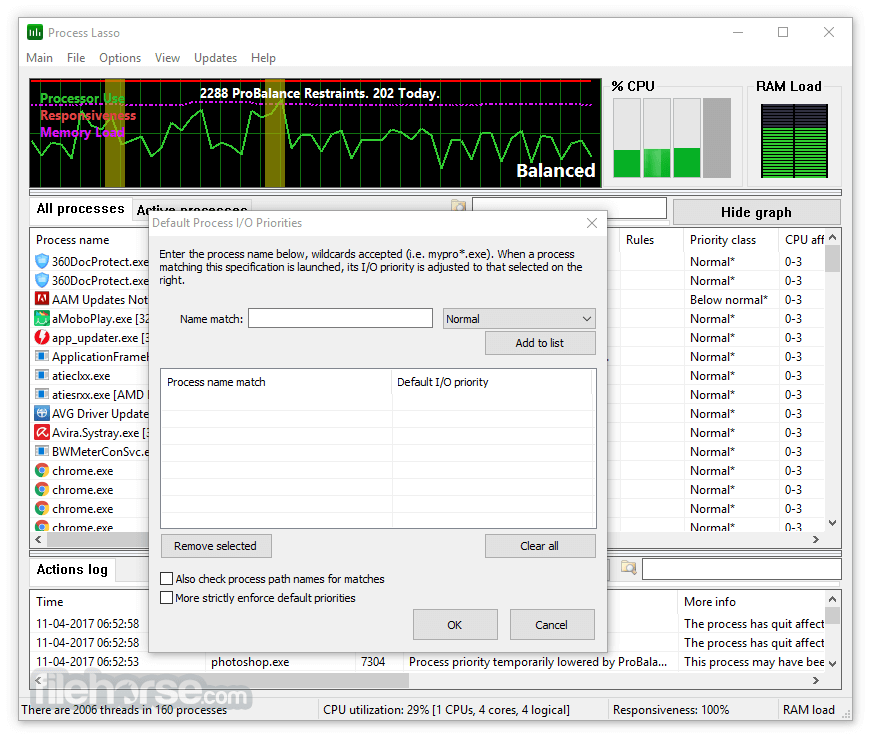
Task: Select the Actions log tab
Action: (x=72, y=570)
